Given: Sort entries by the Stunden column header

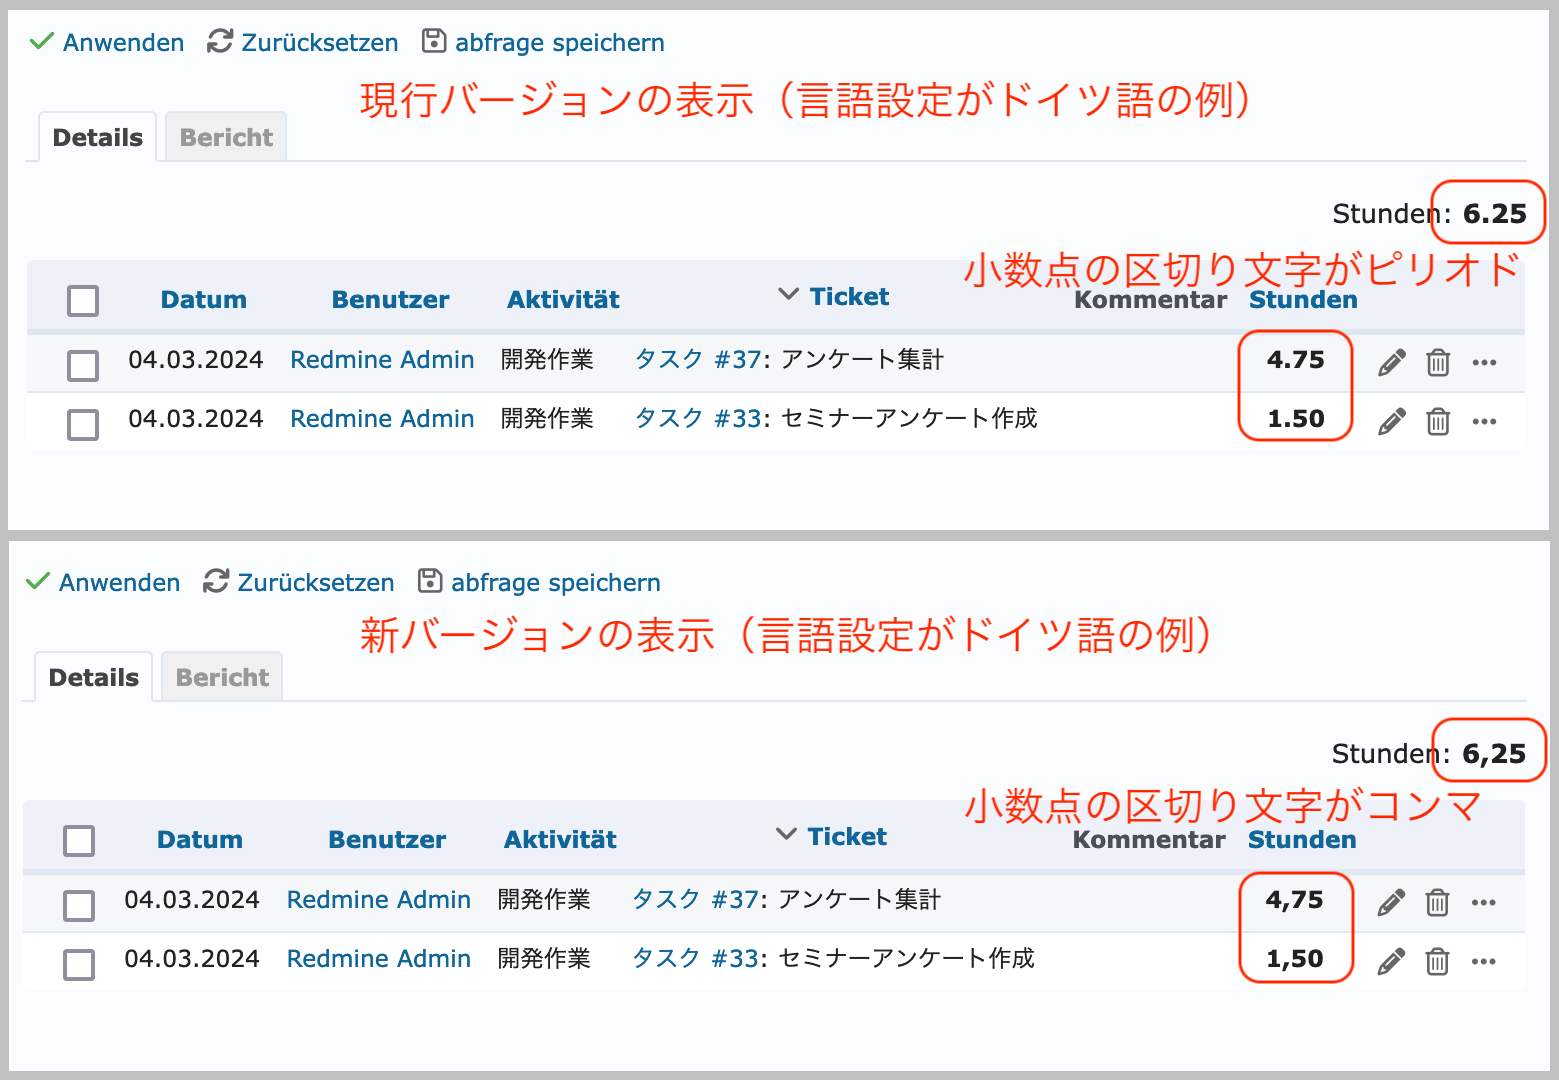Looking at the screenshot, I should click(1302, 299).
